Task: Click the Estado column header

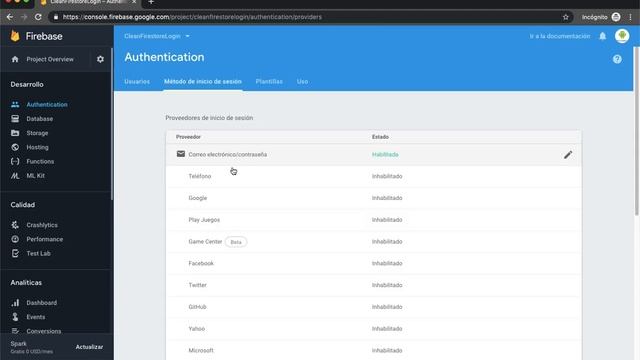Action: (x=380, y=137)
